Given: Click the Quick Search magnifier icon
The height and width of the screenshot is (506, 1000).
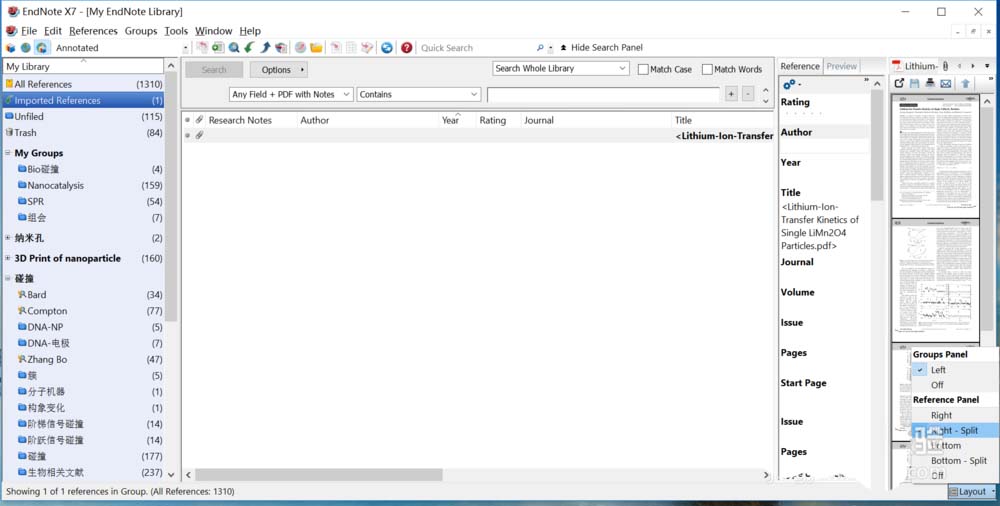Looking at the screenshot, I should [540, 48].
